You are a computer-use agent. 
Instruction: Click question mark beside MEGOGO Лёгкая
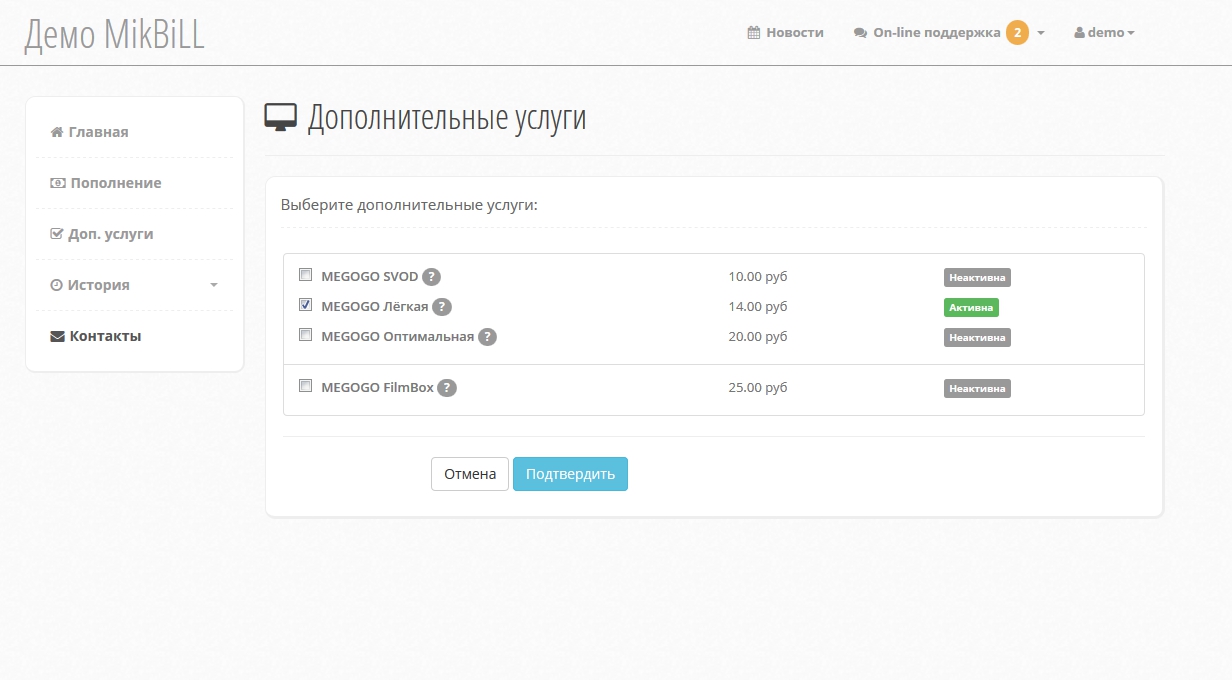point(442,307)
